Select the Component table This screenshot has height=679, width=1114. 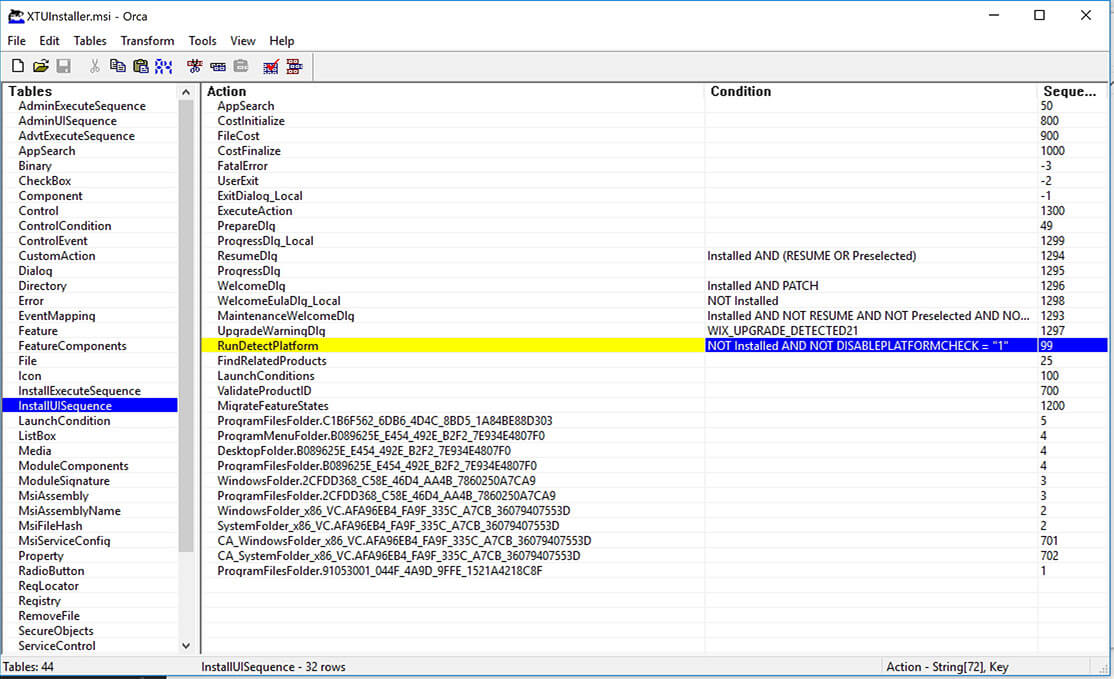pos(50,195)
